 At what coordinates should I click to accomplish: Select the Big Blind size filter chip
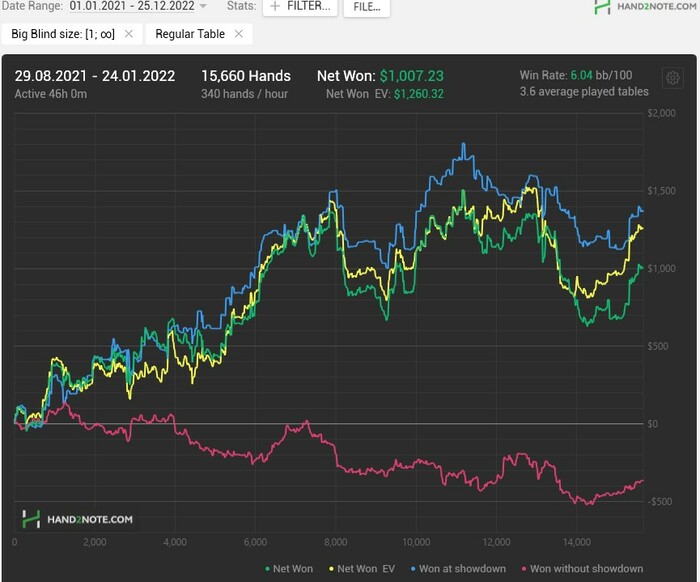pyautogui.click(x=72, y=34)
